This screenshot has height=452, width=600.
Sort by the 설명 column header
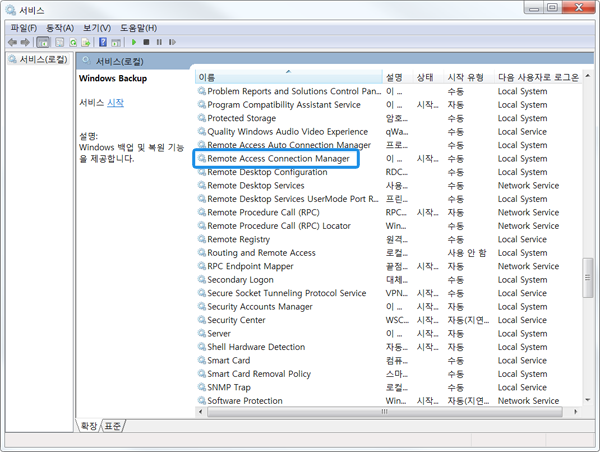397,77
